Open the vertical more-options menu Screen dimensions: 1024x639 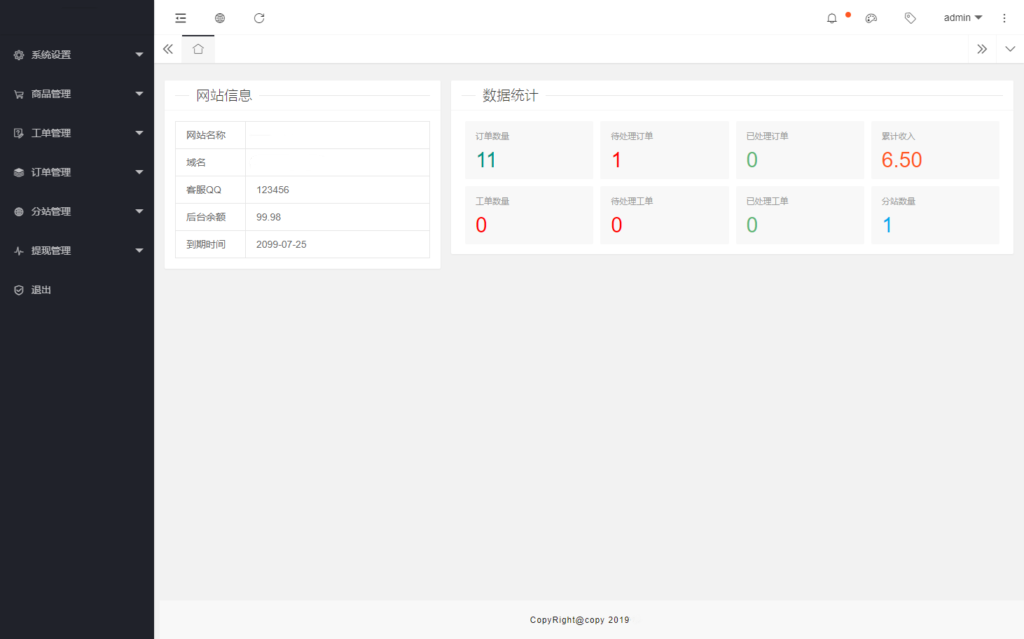(x=1004, y=18)
